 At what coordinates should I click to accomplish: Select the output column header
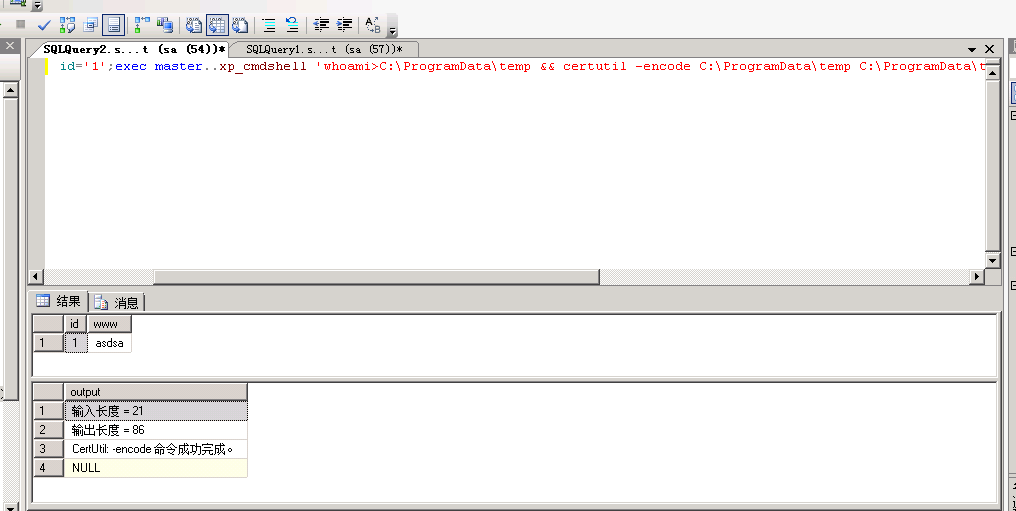[156, 392]
